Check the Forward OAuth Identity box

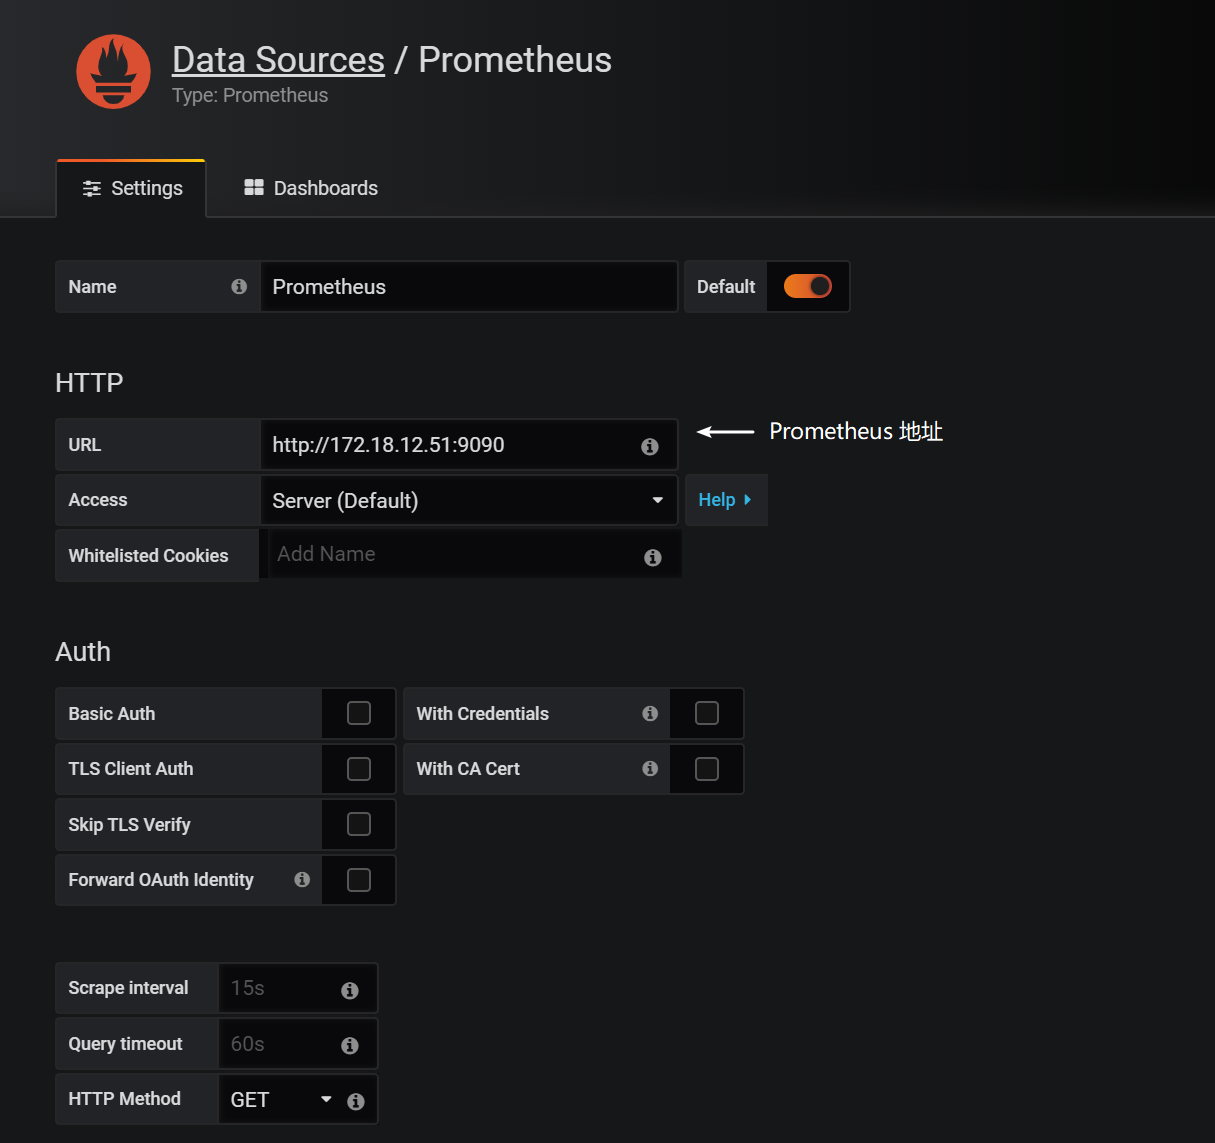[359, 880]
